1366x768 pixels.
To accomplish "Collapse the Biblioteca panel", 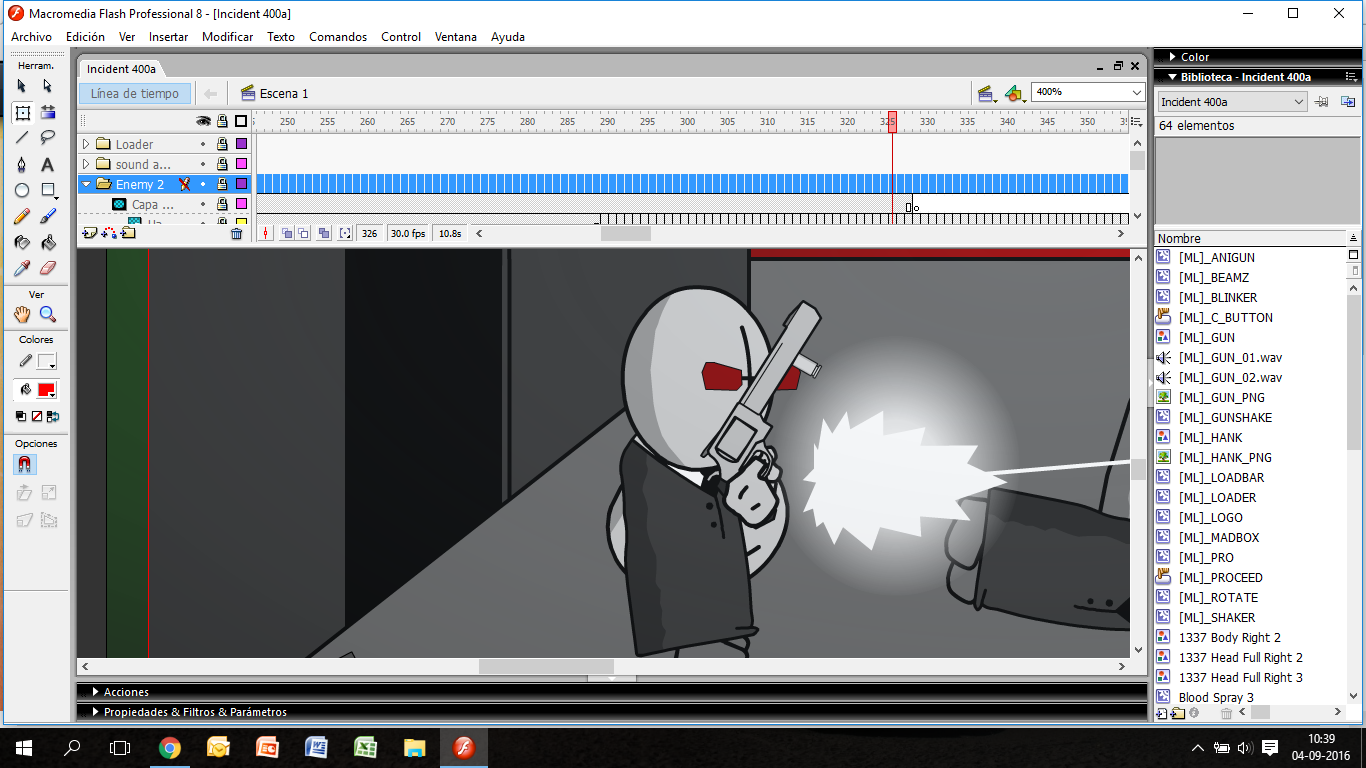I will tap(1173, 77).
